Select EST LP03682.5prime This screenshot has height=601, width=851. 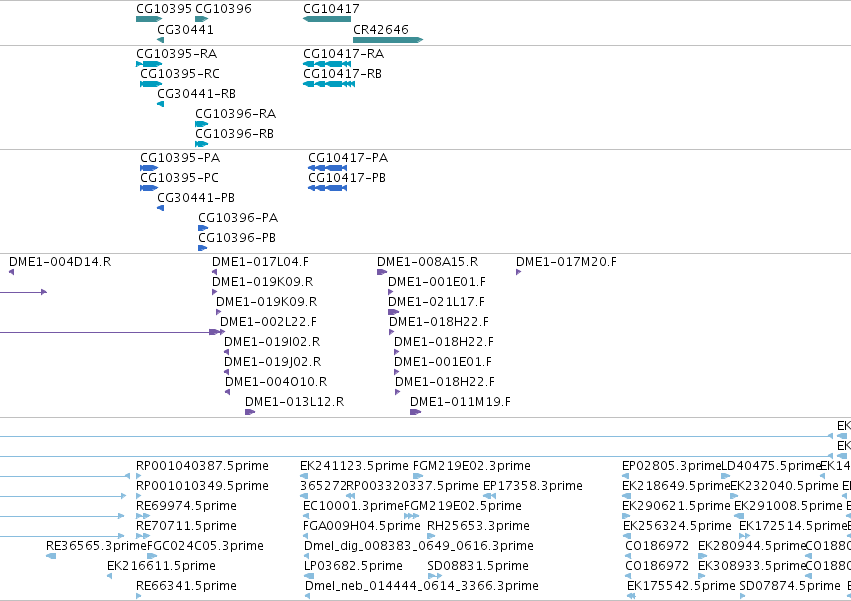pyautogui.click(x=353, y=567)
